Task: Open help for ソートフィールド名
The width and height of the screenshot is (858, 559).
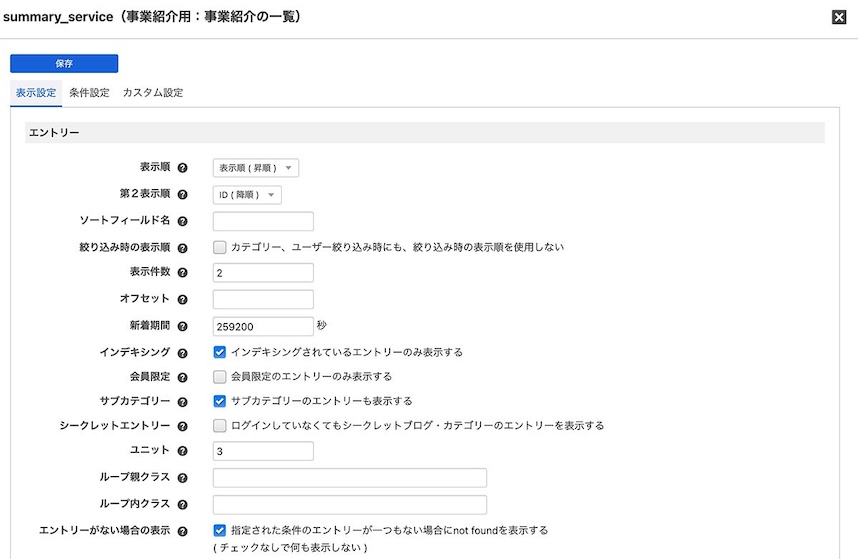Action: point(182,221)
